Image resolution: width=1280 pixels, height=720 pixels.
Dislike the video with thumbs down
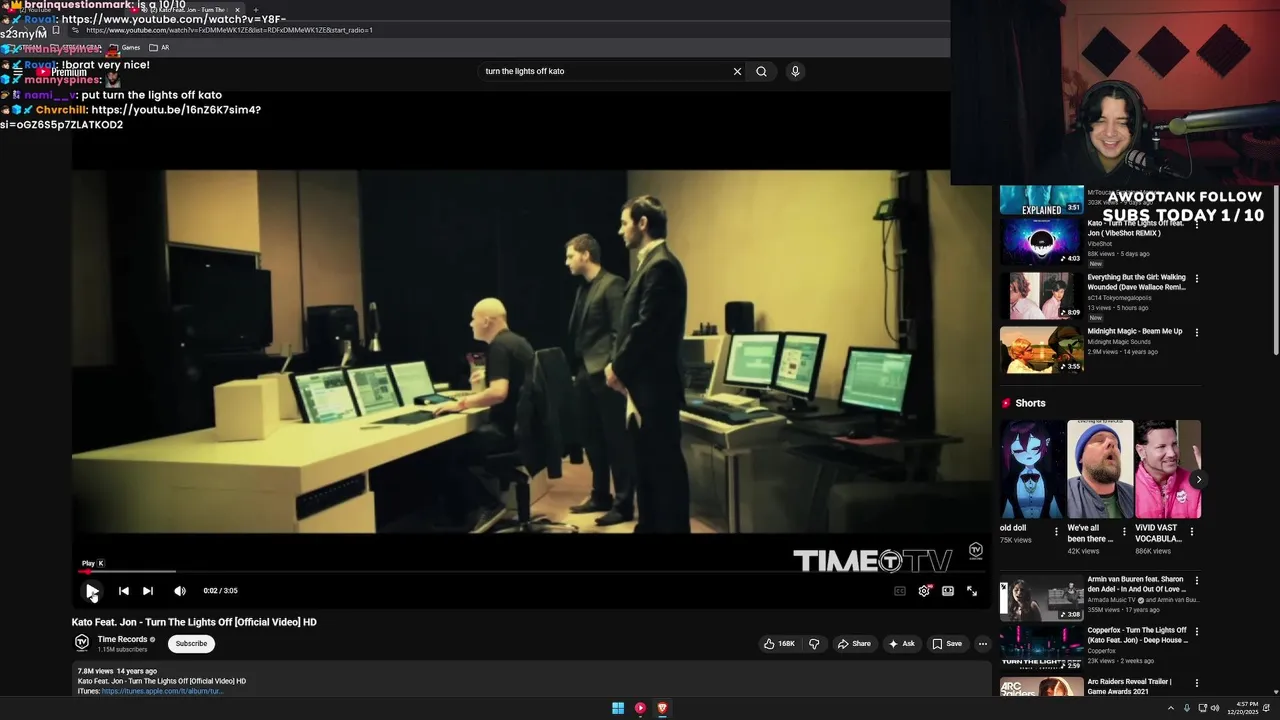pos(814,644)
